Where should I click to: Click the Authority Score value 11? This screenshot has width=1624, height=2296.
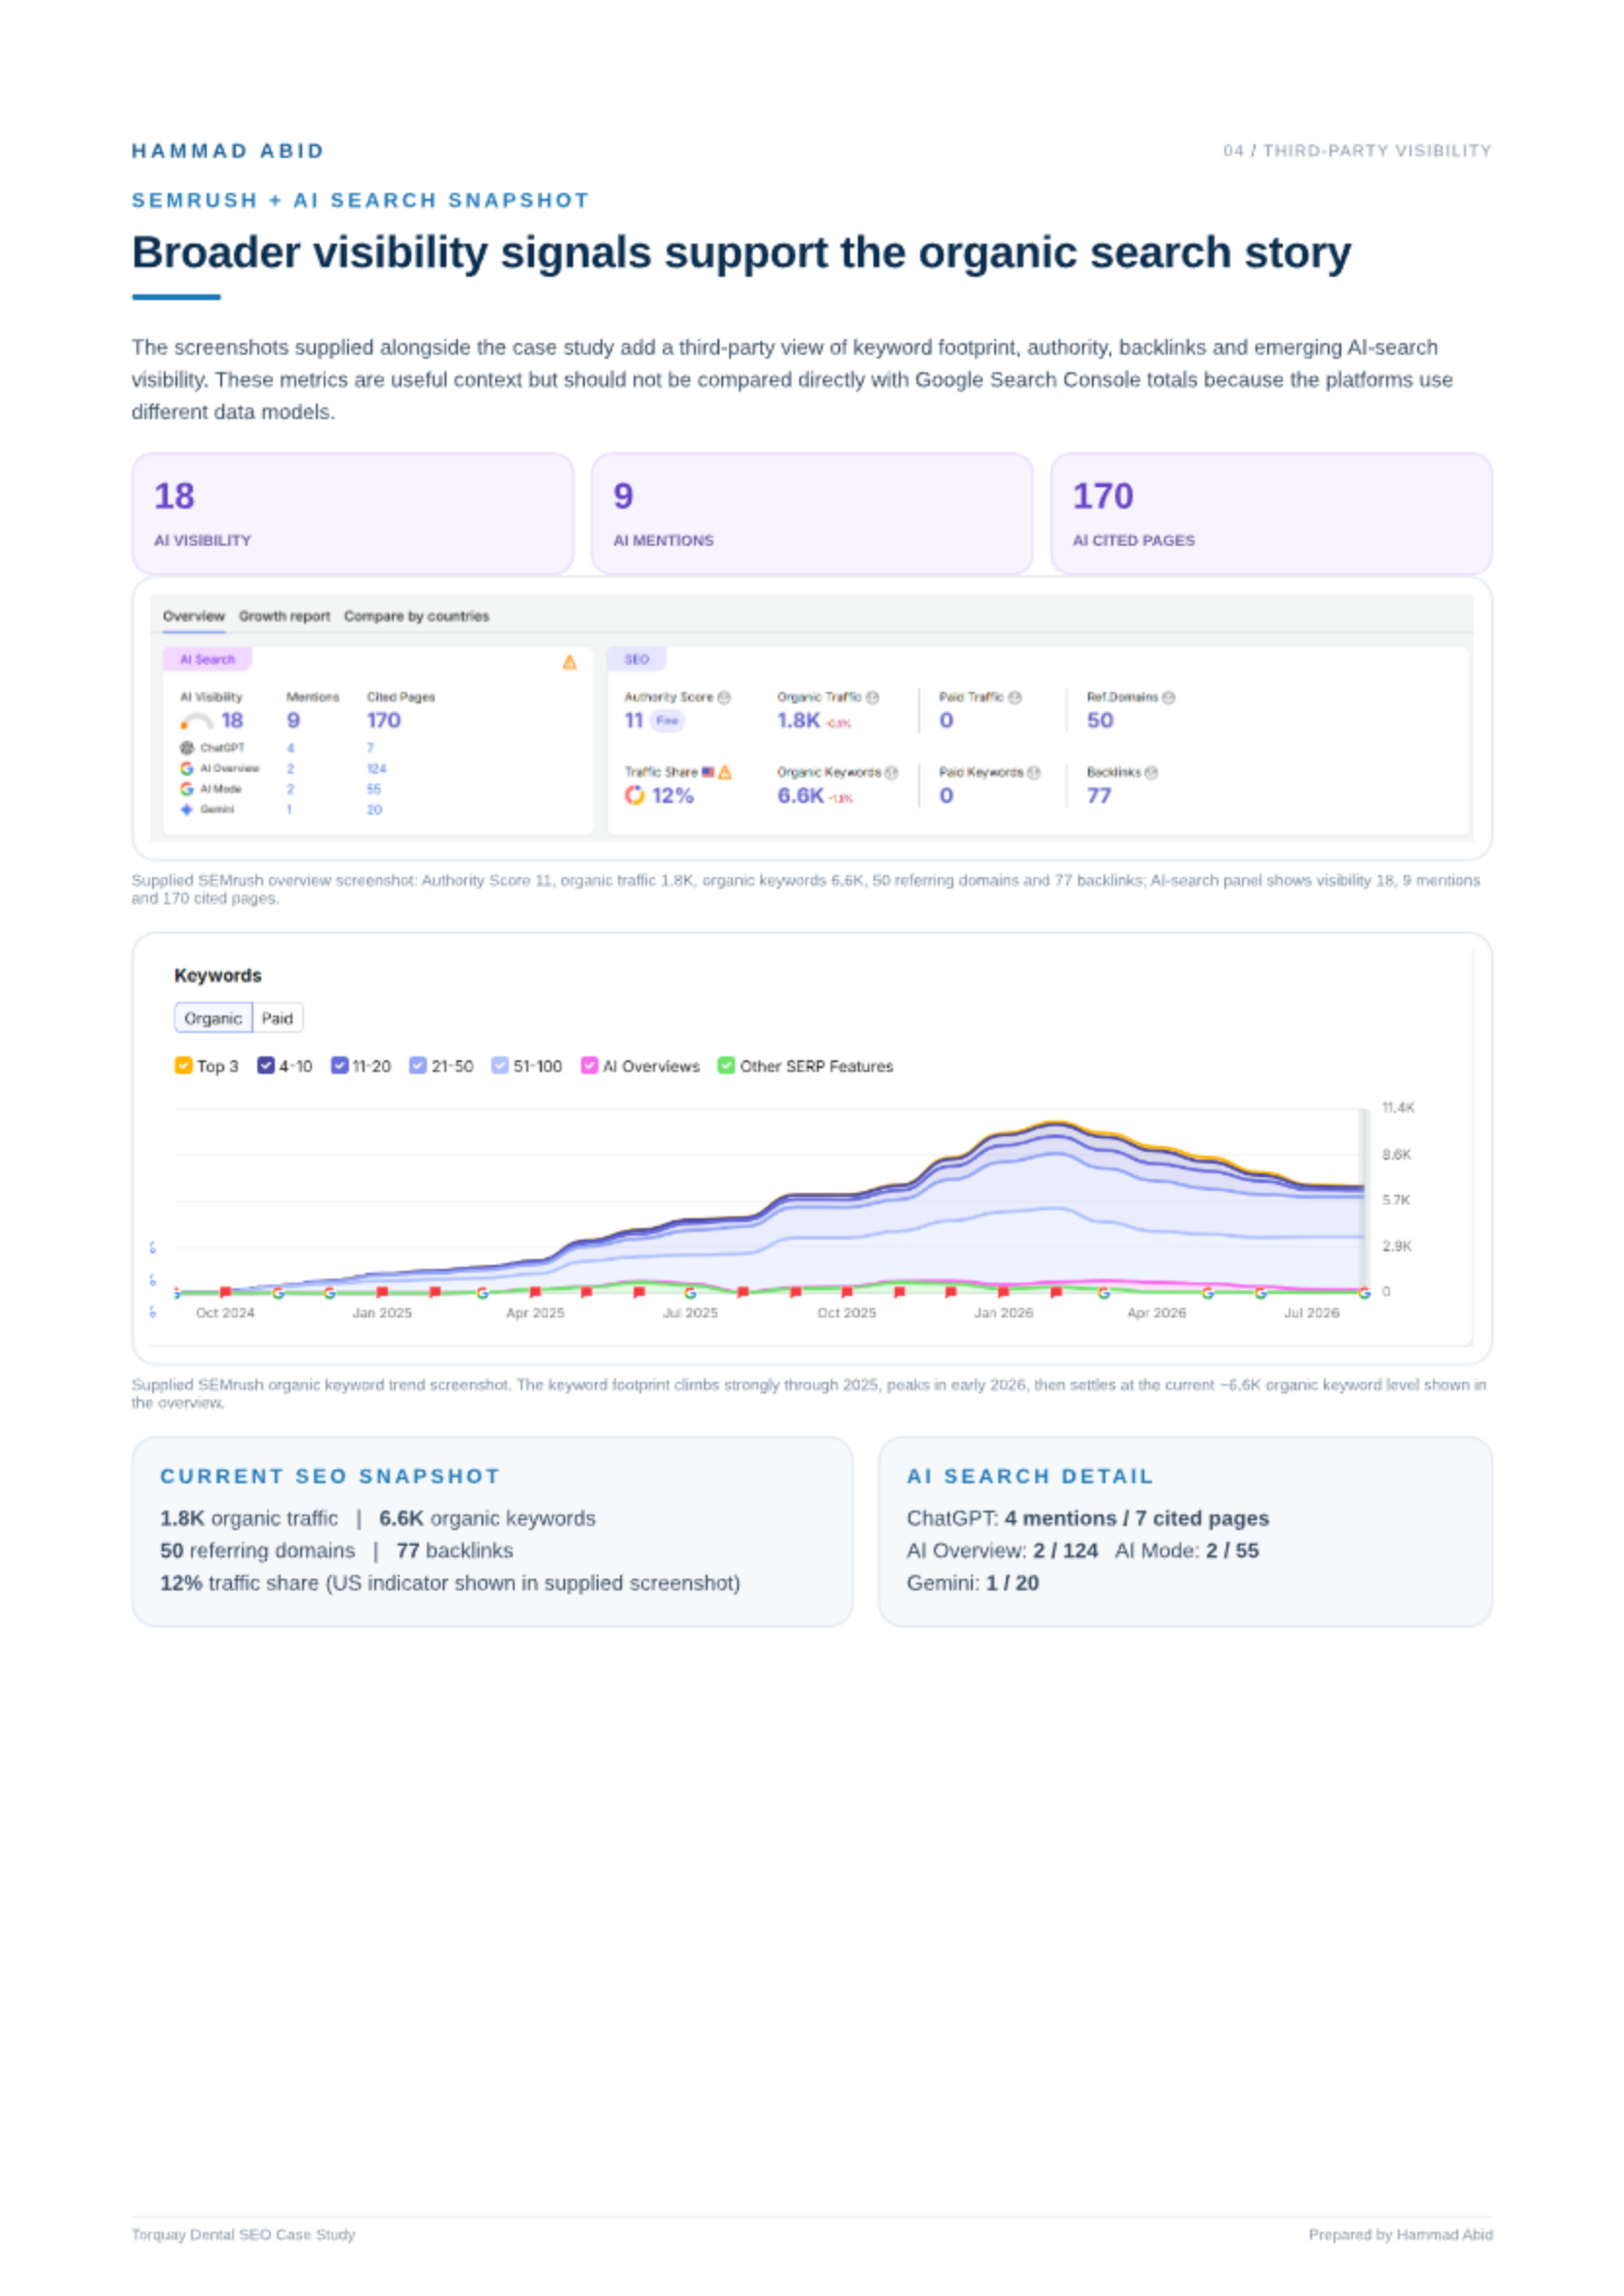[x=634, y=721]
